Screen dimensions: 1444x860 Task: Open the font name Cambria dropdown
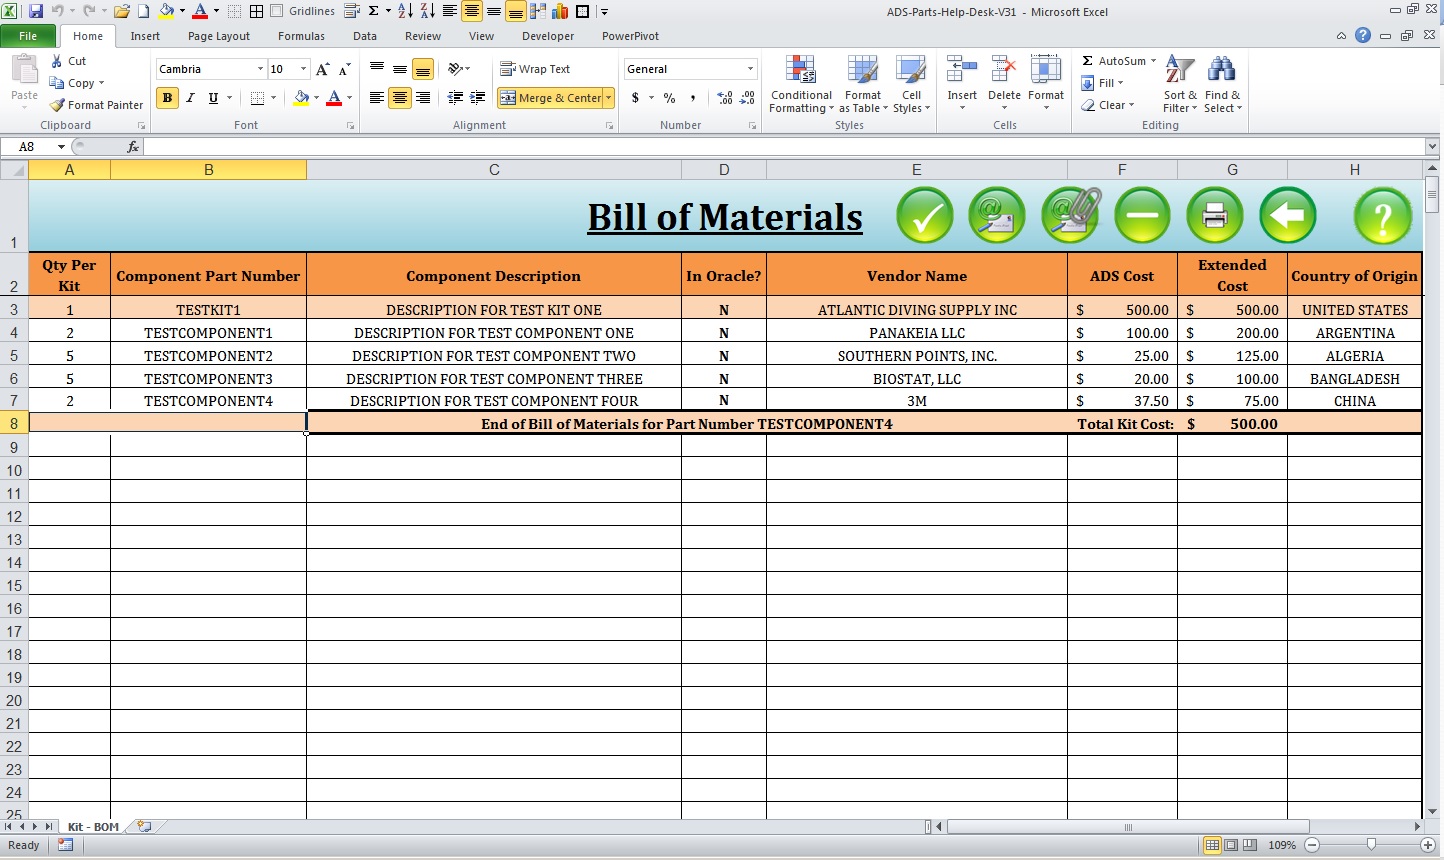[x=260, y=69]
